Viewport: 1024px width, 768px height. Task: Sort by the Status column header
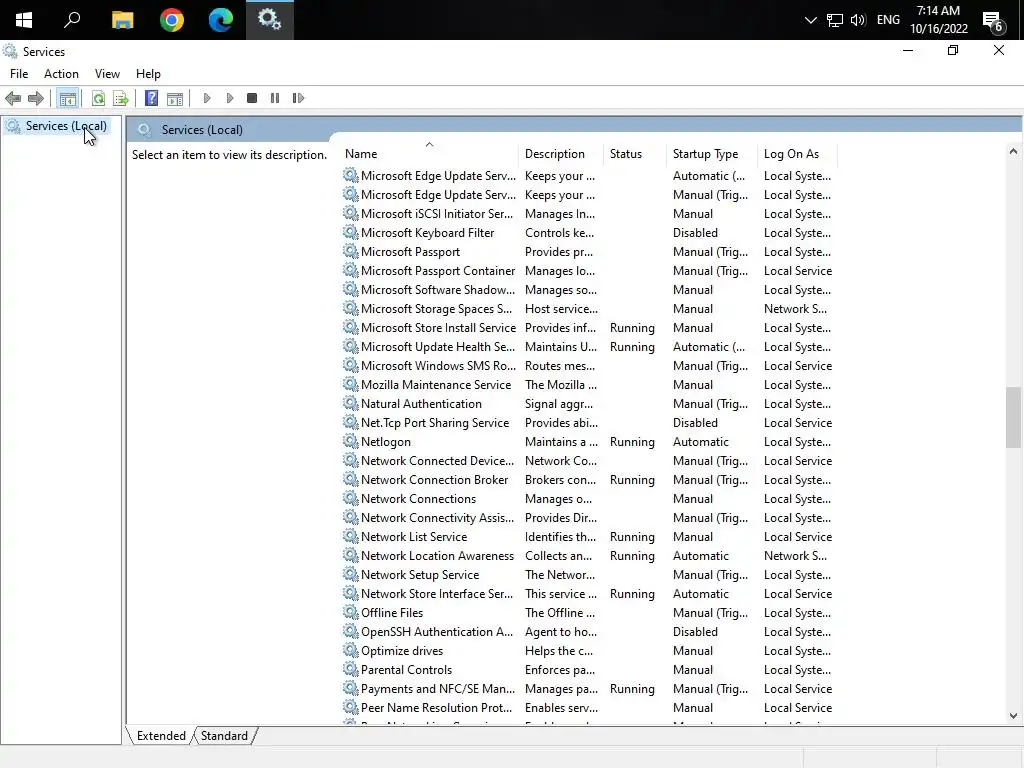point(635,154)
